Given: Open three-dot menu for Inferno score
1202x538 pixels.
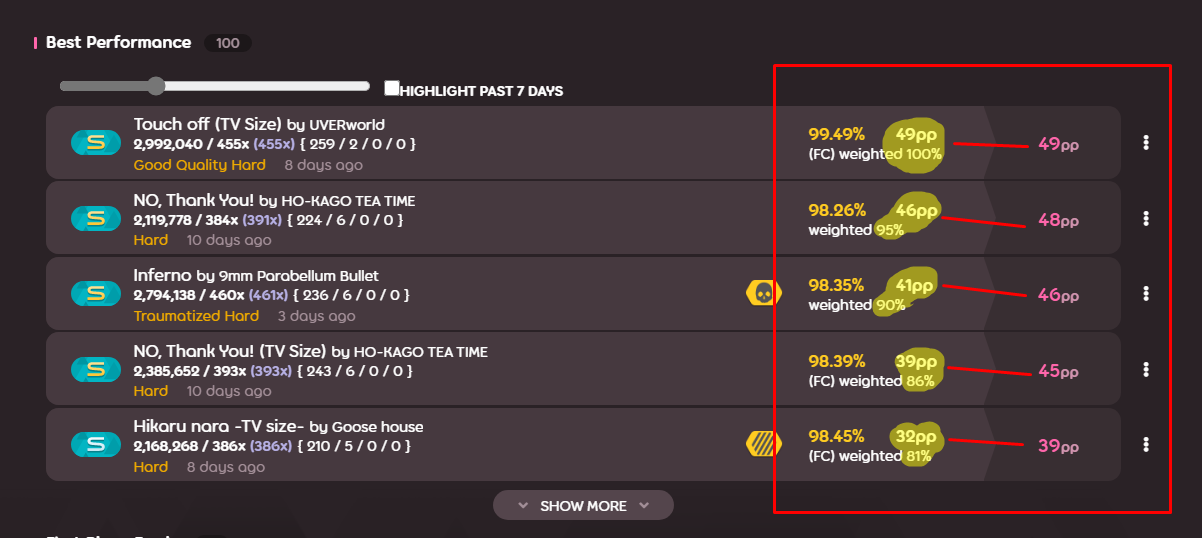Looking at the screenshot, I should [x=1146, y=294].
